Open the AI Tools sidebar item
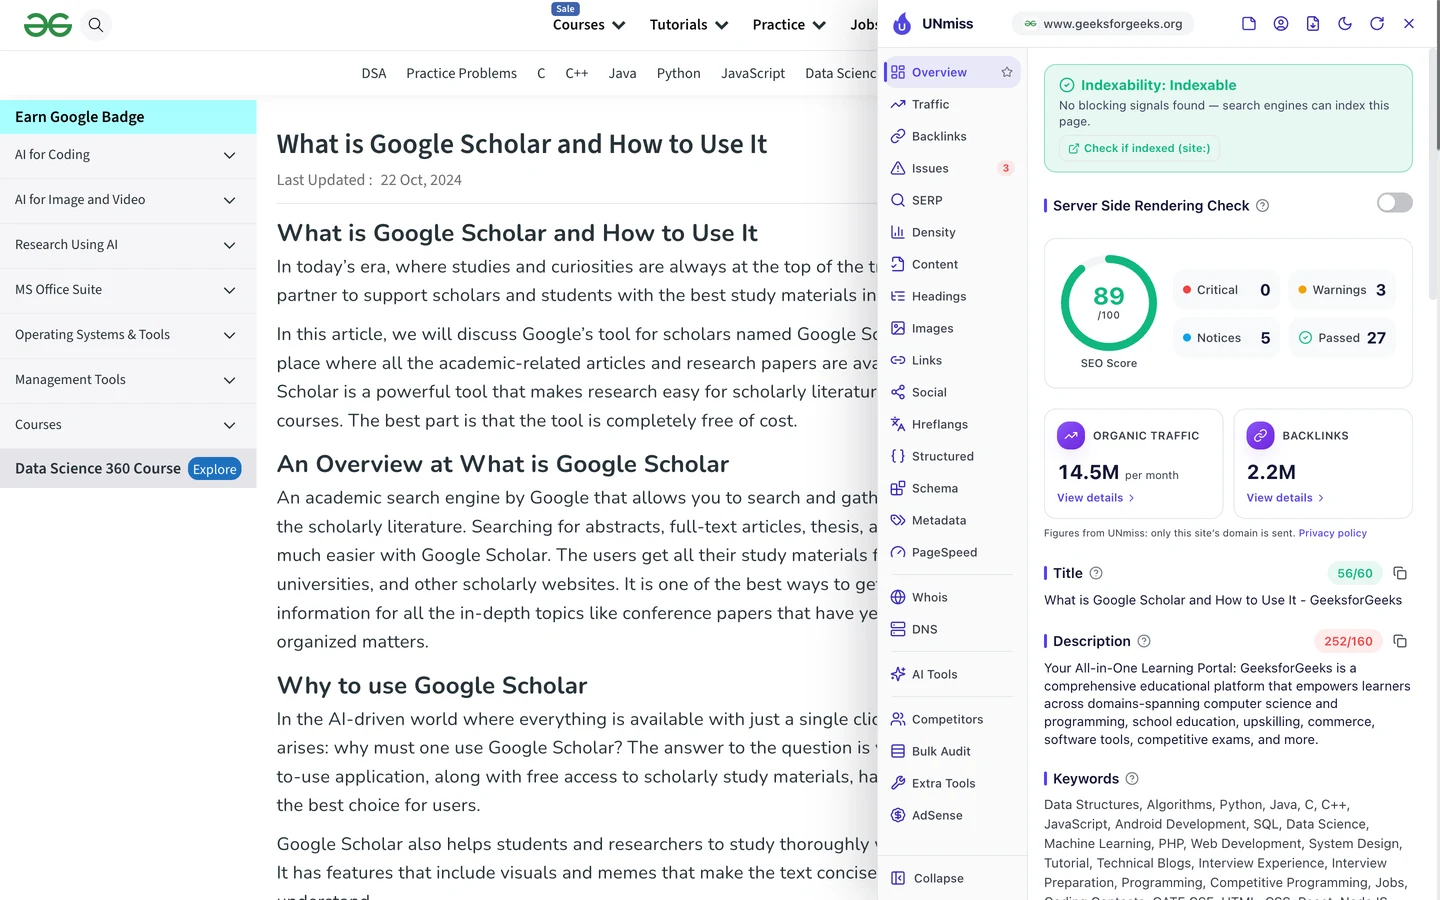This screenshot has height=900, width=1440. click(x=952, y=674)
